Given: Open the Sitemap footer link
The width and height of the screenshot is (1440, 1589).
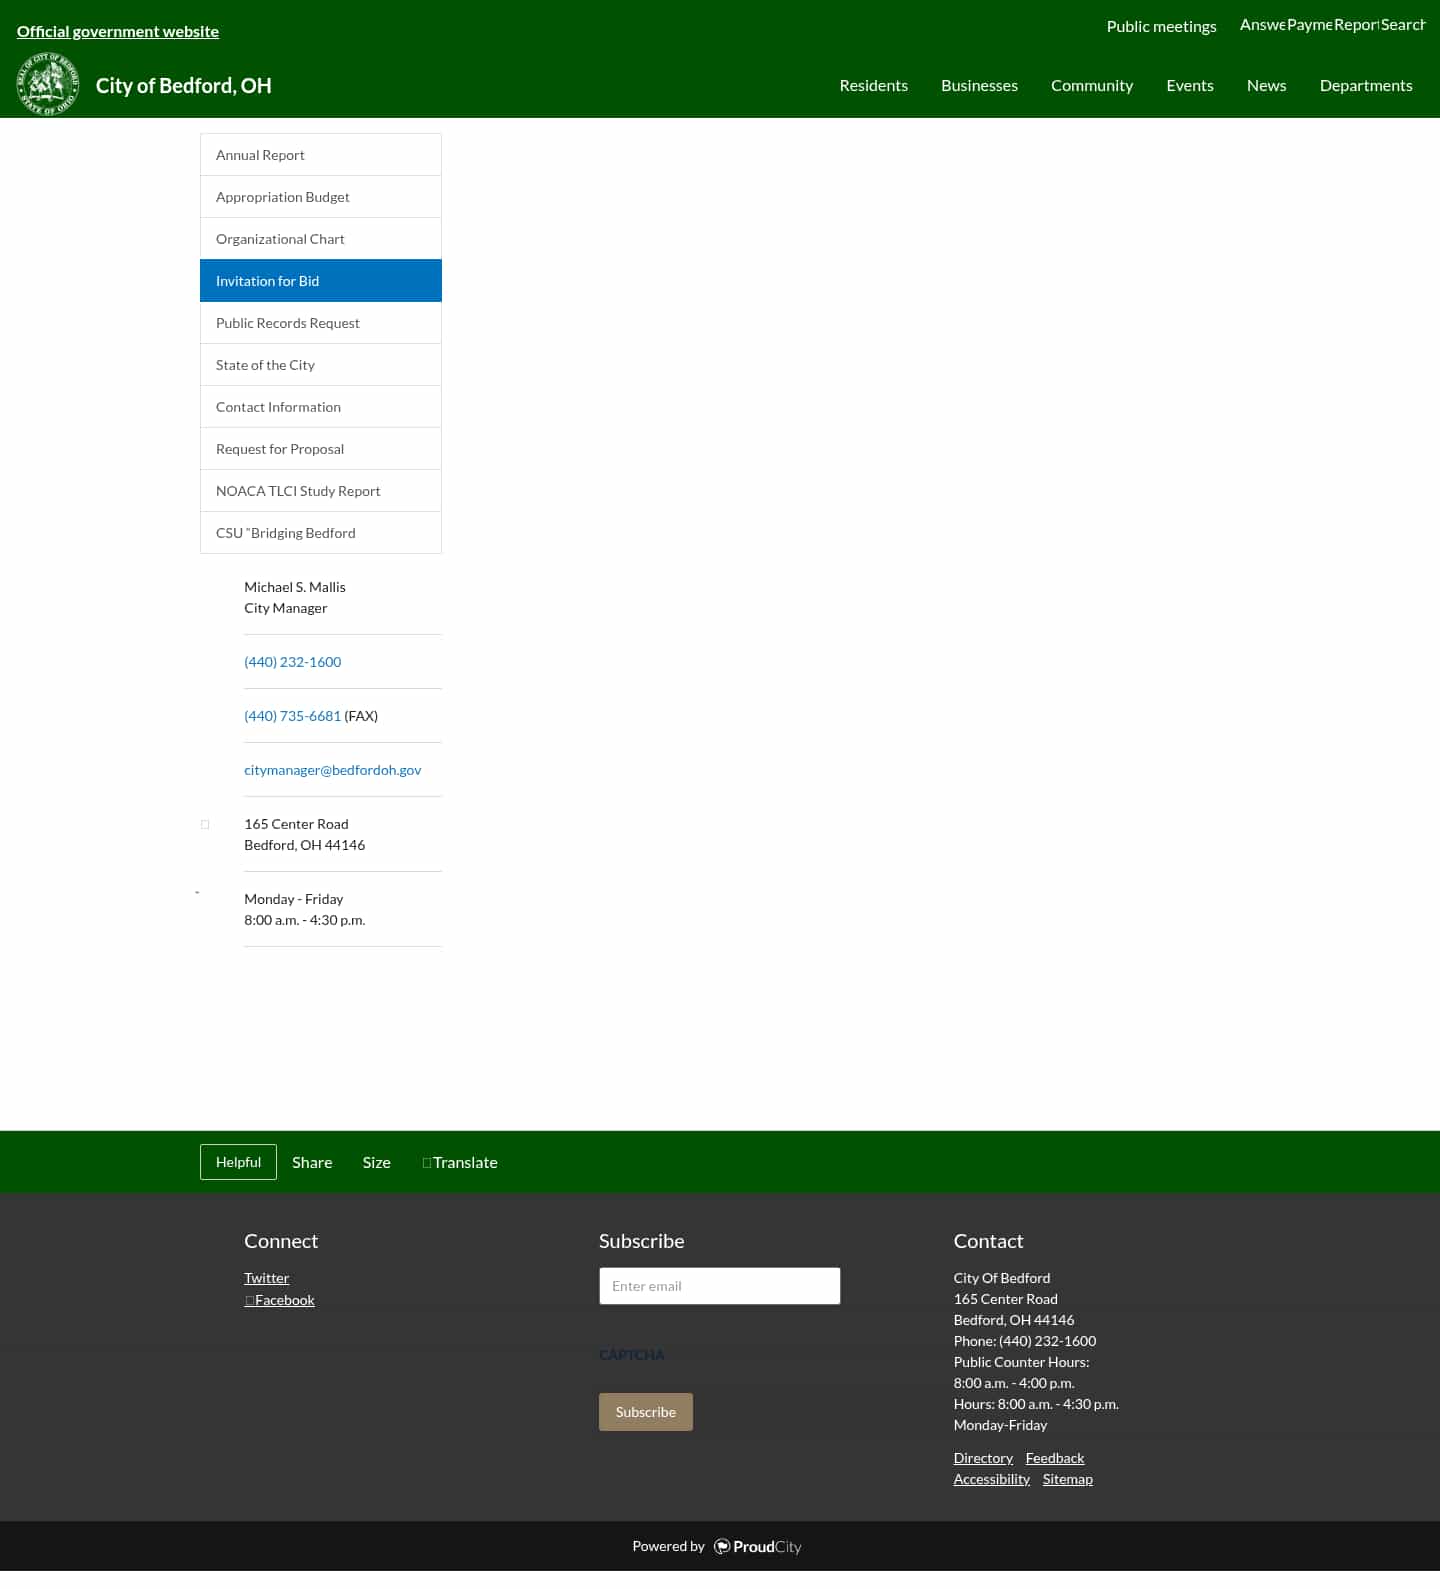Looking at the screenshot, I should (1067, 1479).
